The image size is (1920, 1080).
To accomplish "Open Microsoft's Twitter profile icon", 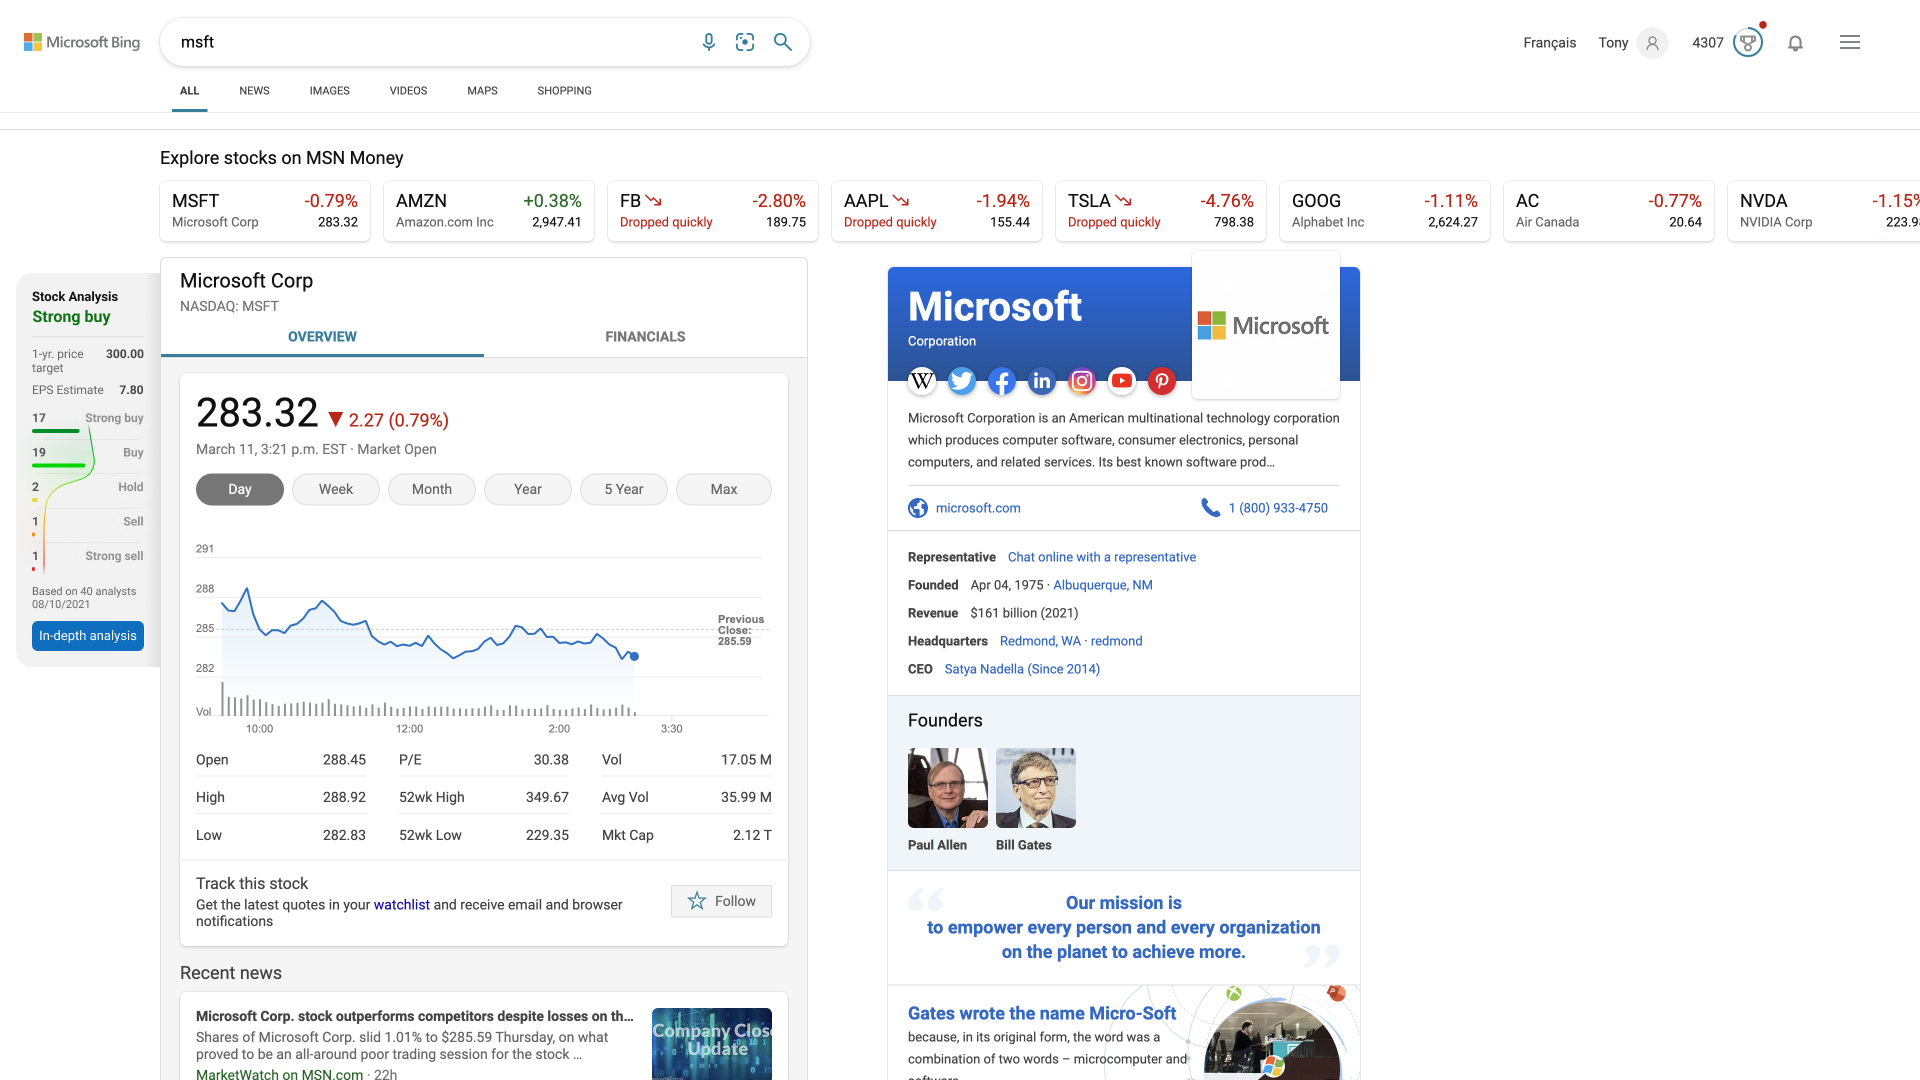I will coord(962,381).
